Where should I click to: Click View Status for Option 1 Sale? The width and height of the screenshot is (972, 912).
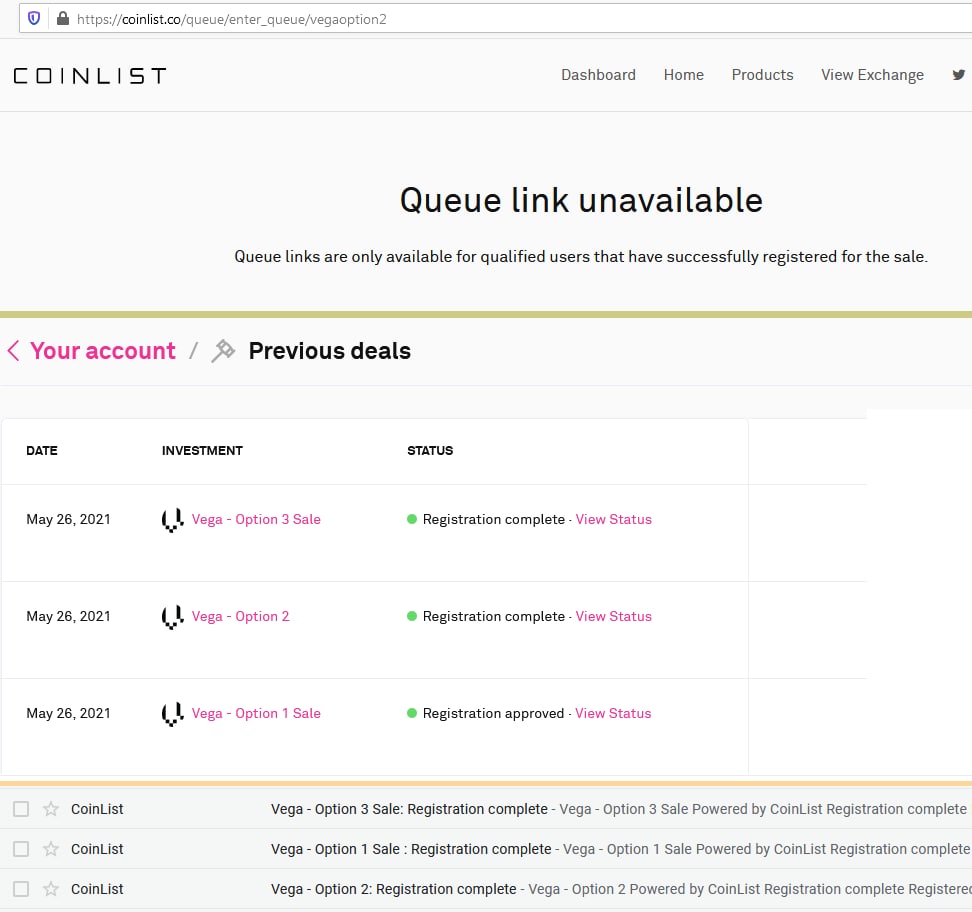[613, 714]
